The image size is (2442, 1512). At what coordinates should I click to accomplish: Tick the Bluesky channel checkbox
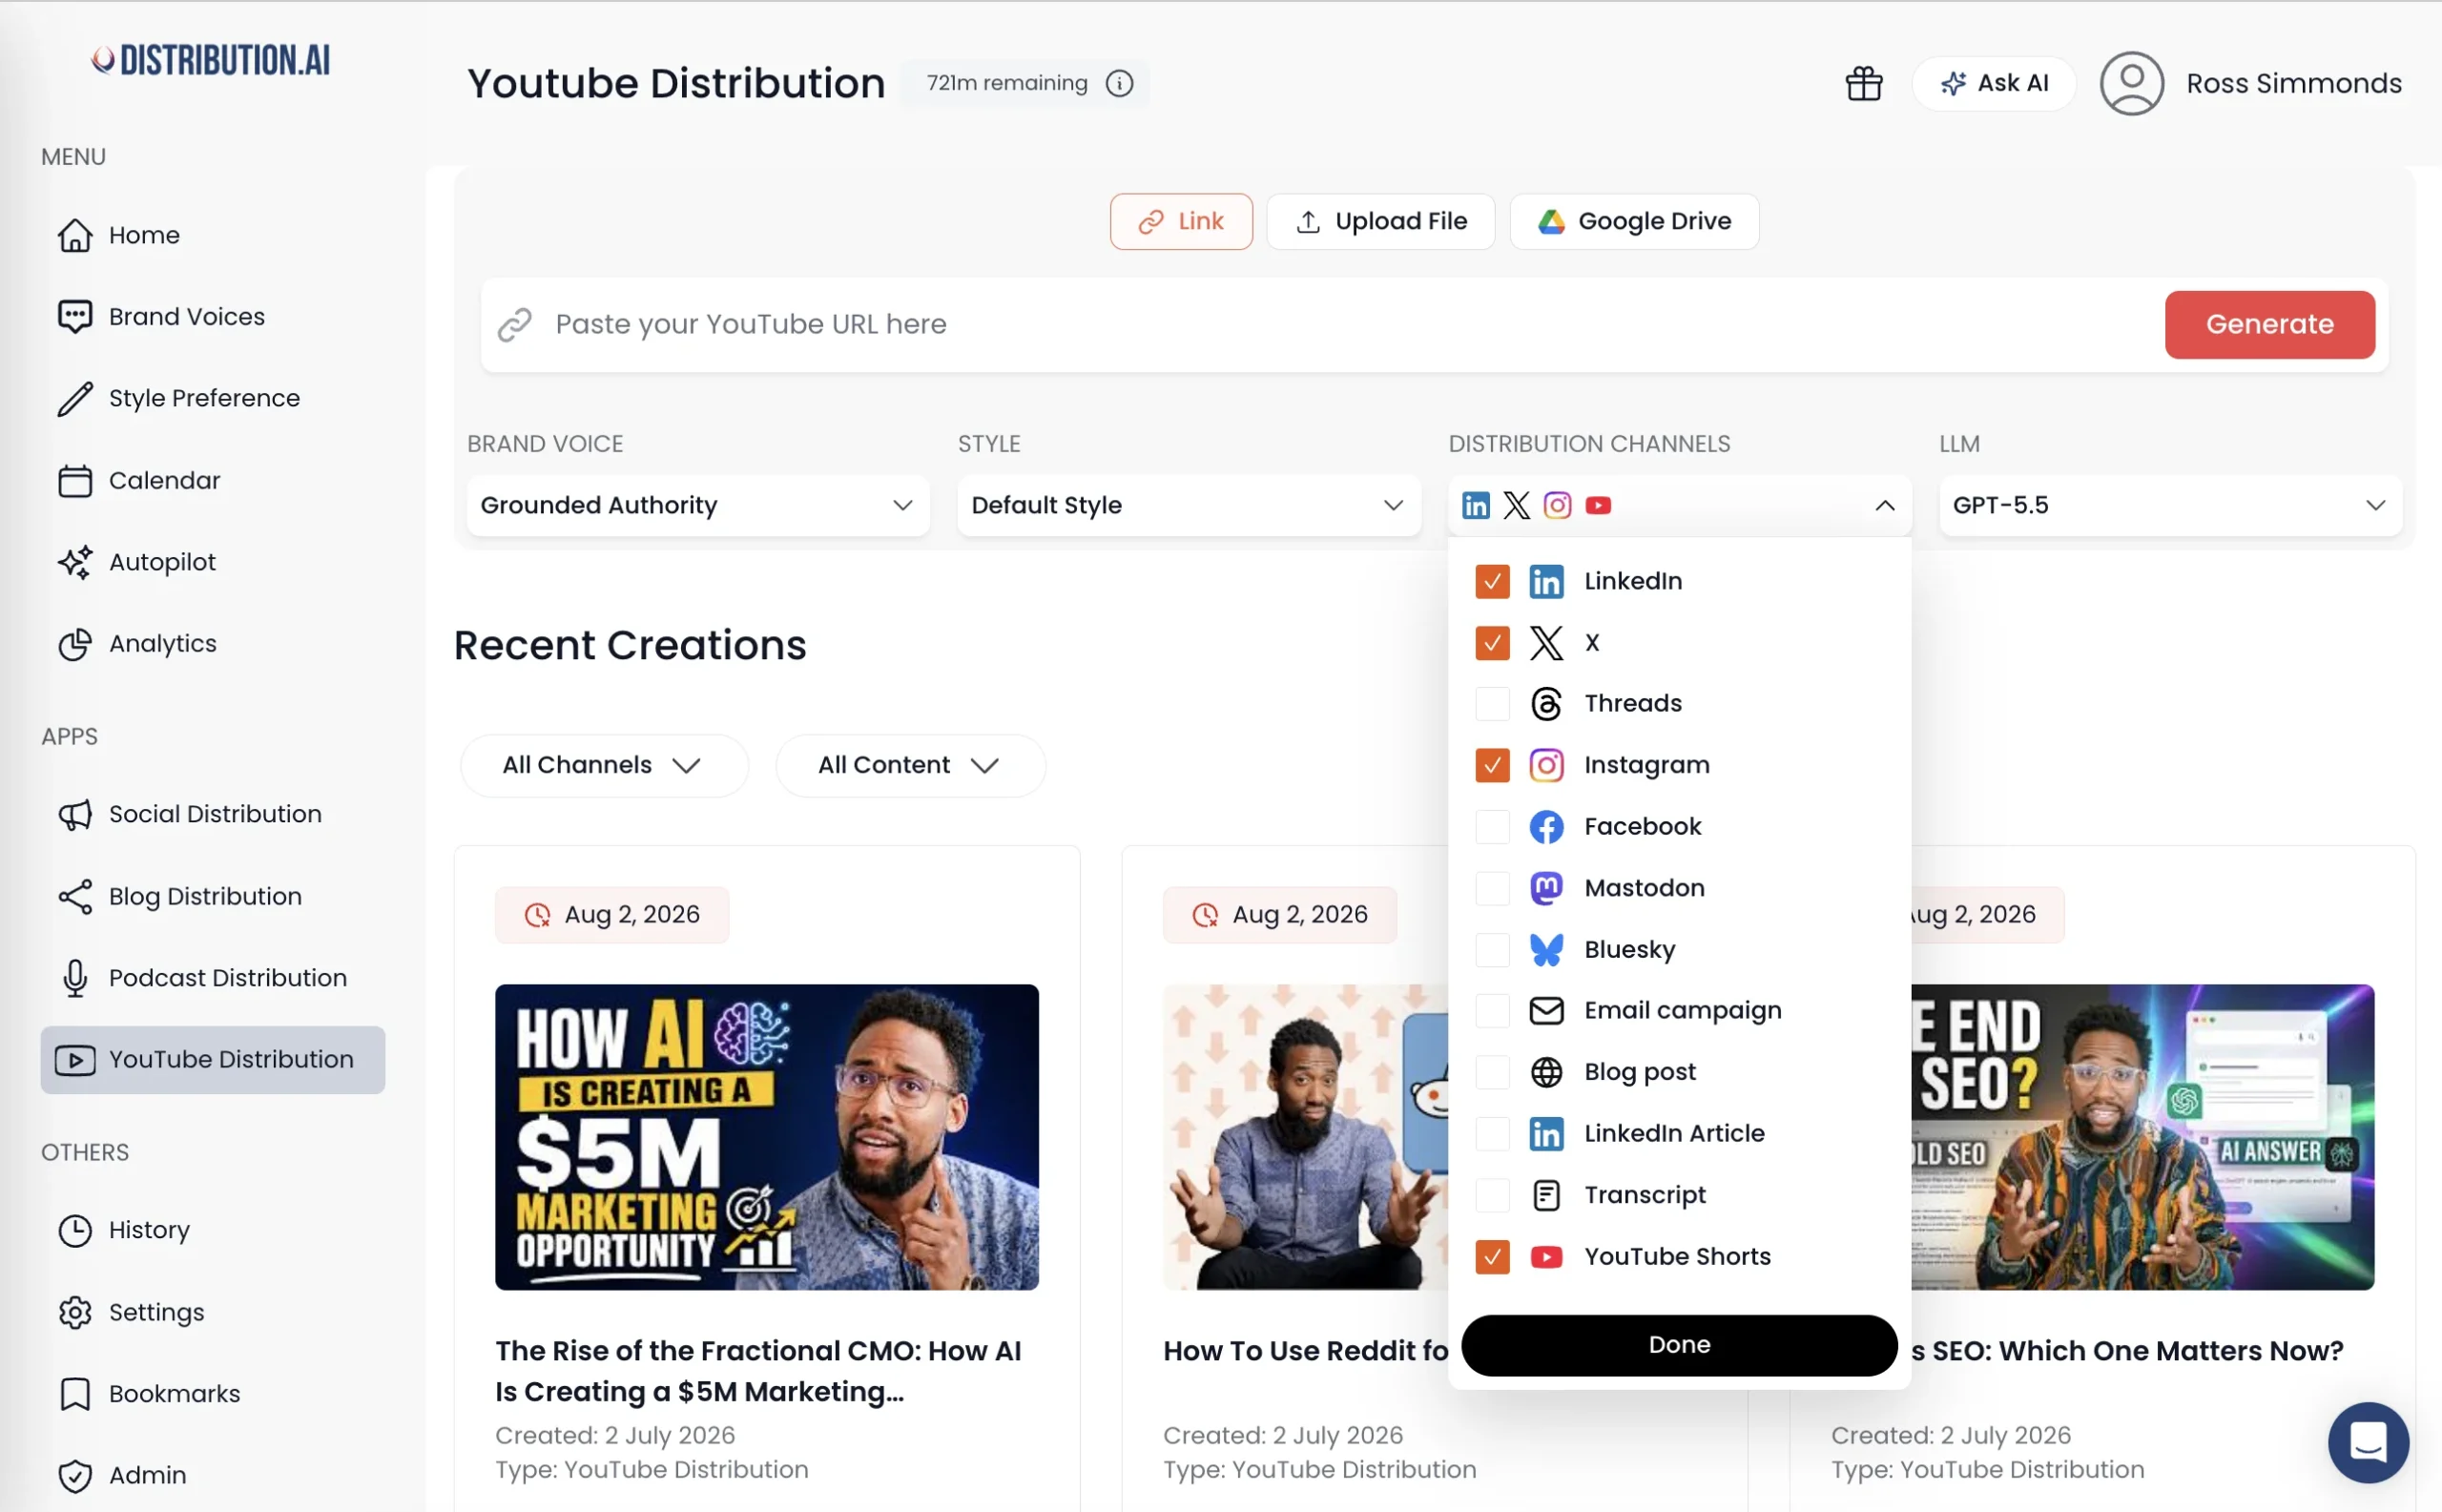1492,950
